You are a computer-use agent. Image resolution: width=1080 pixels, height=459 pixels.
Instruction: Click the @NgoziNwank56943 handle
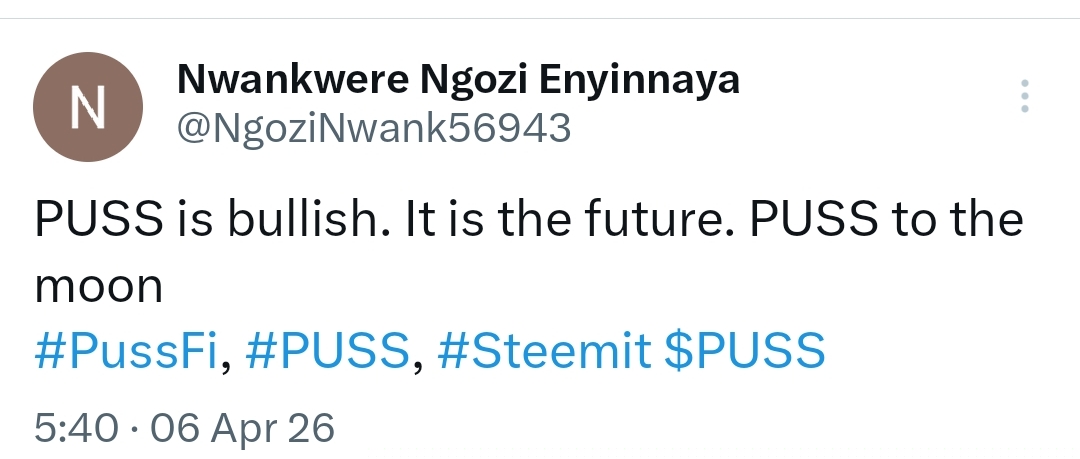373,128
